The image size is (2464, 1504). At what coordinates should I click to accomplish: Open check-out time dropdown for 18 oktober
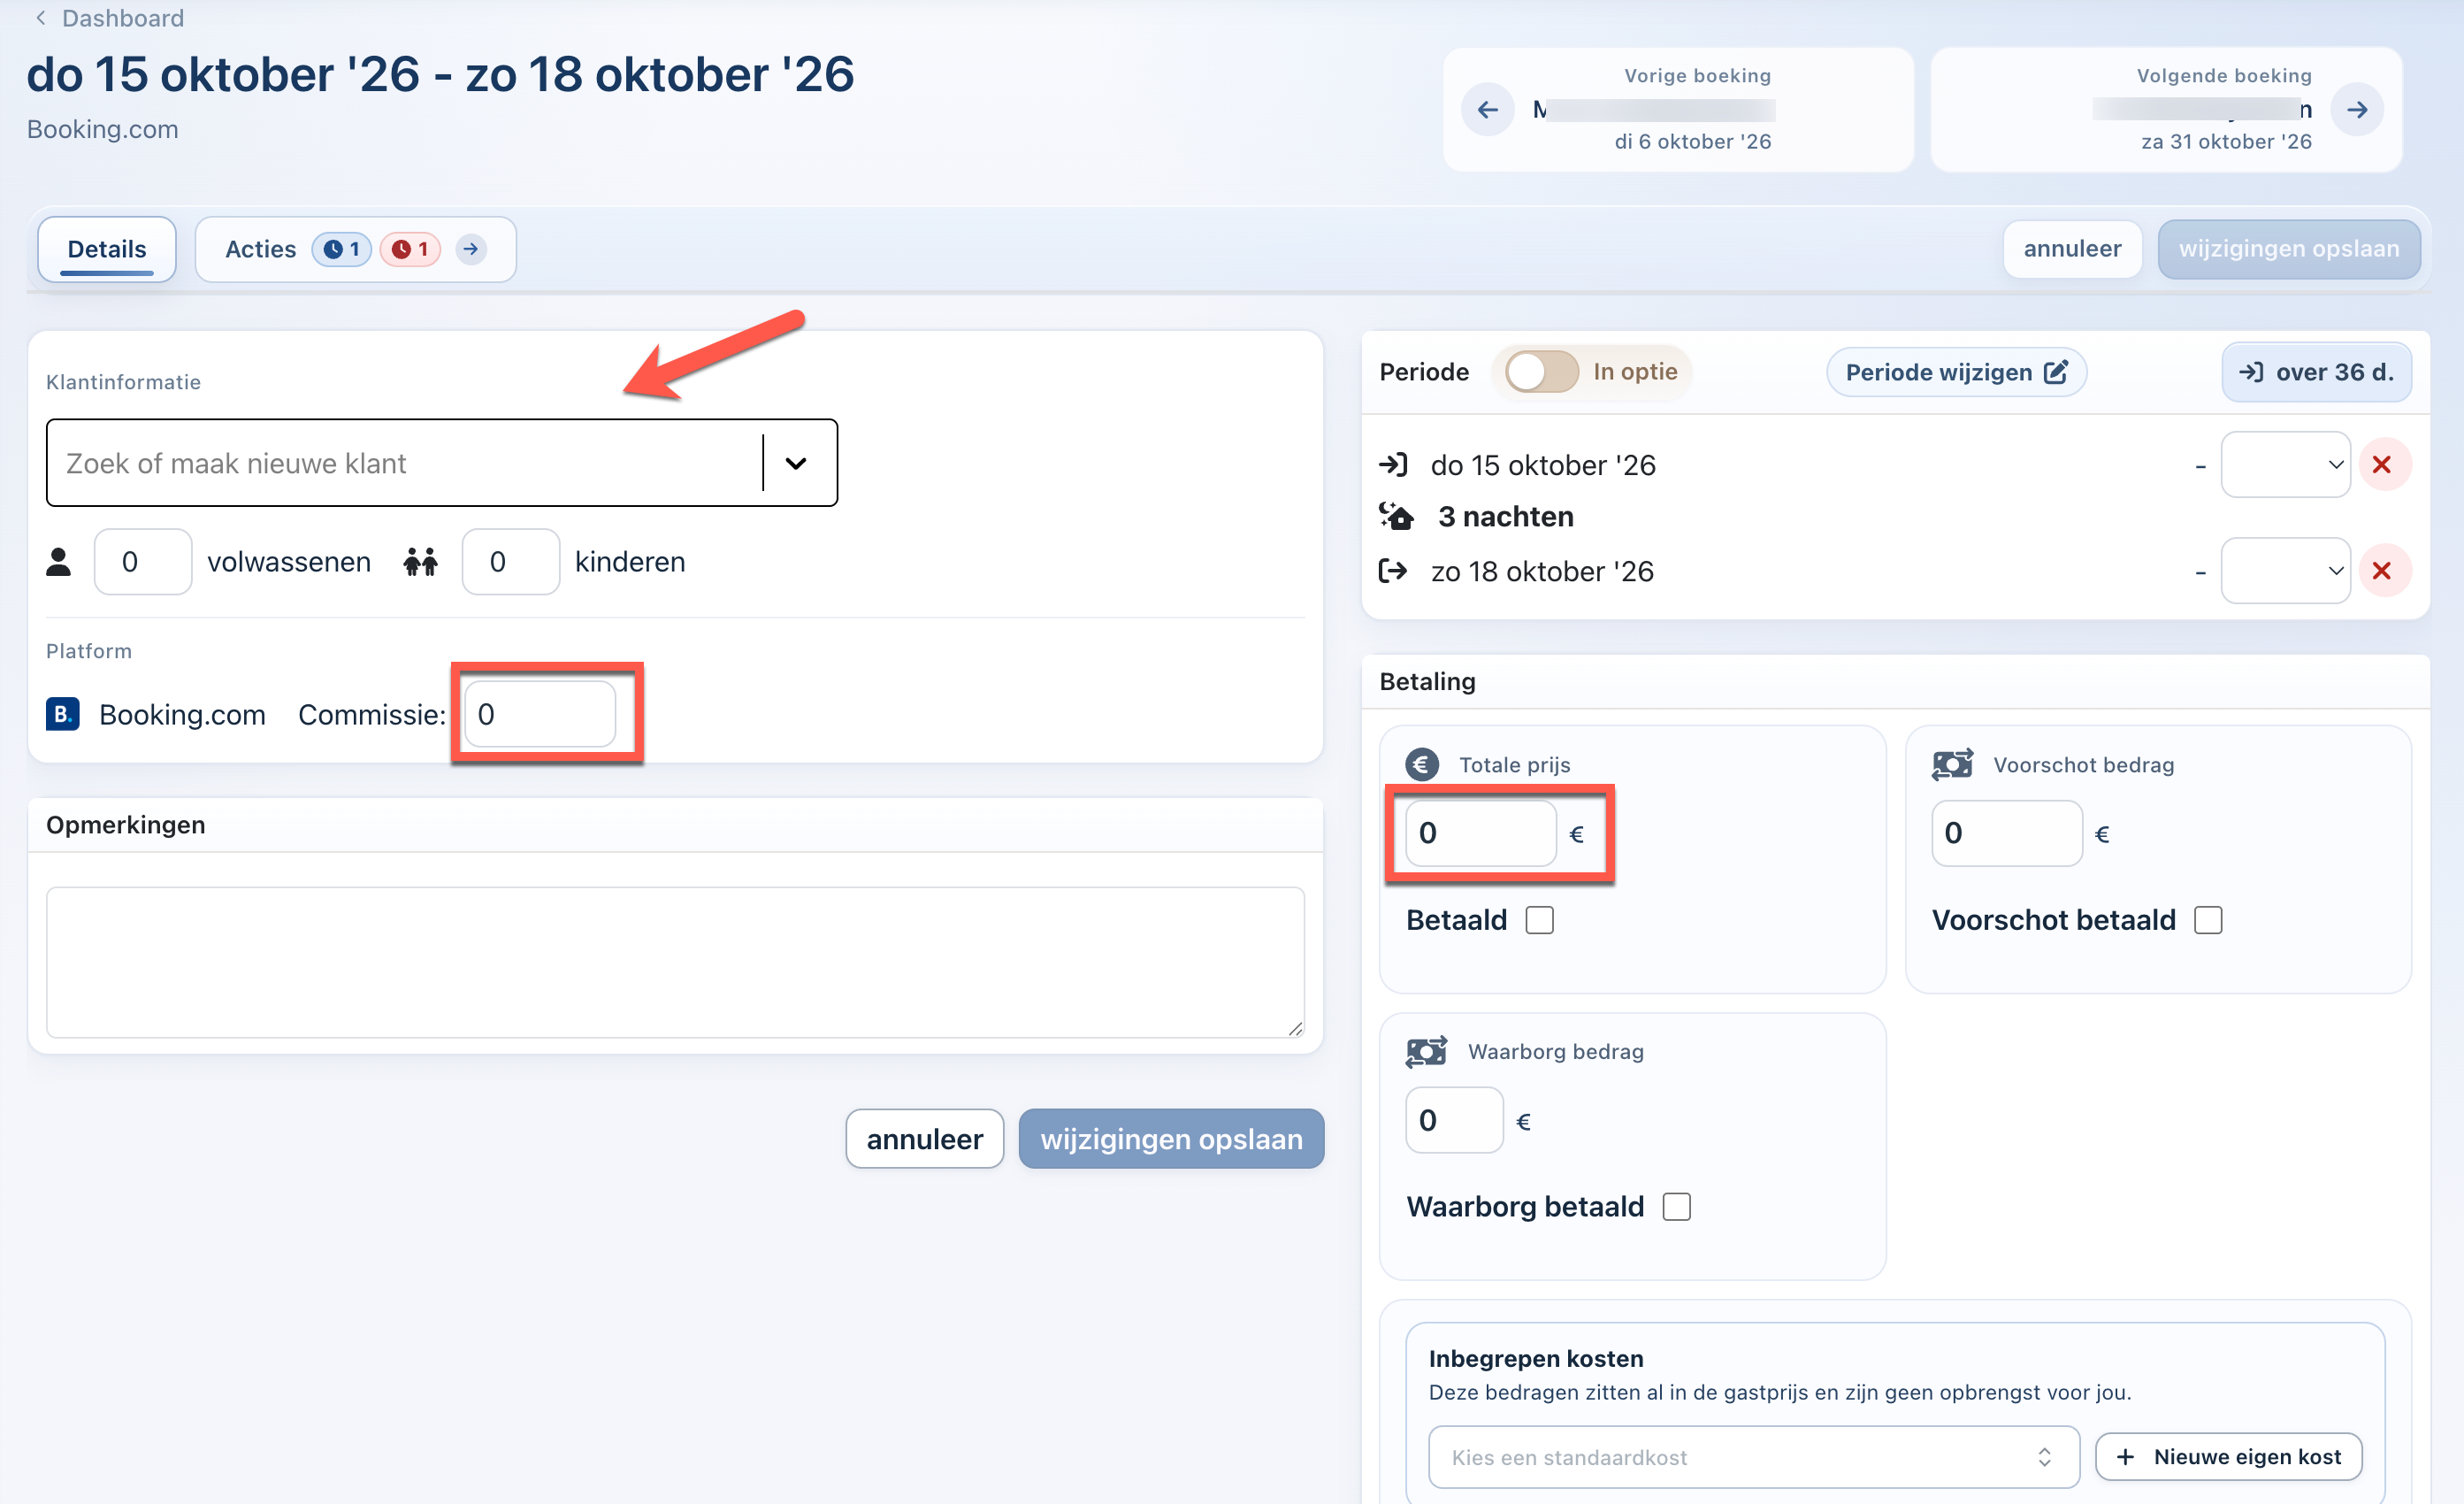coord(2285,570)
